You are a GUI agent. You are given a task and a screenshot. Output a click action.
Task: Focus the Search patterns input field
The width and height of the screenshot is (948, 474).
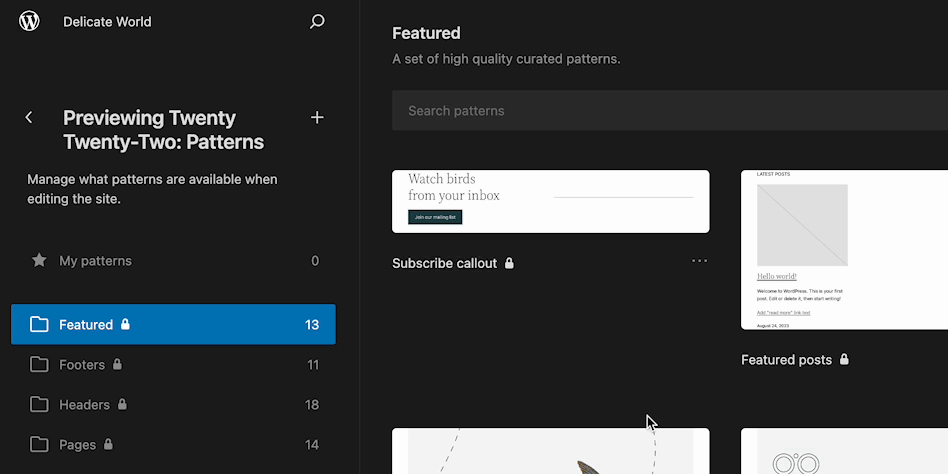(660, 111)
